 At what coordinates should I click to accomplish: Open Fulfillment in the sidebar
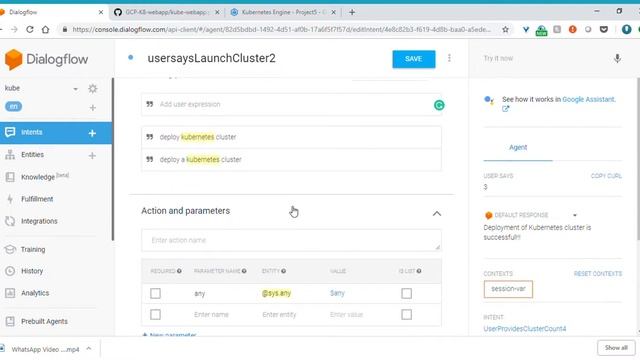[x=37, y=199]
